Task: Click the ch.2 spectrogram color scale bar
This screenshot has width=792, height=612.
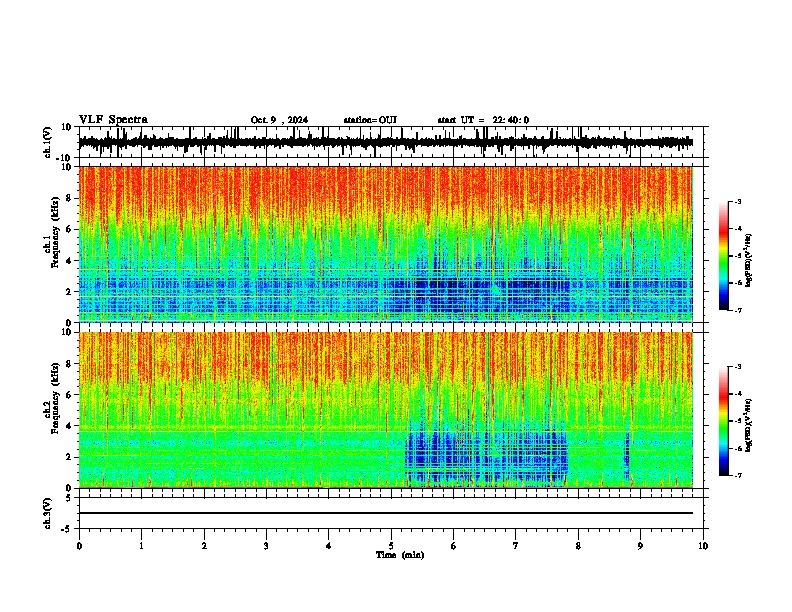Action: [724, 421]
